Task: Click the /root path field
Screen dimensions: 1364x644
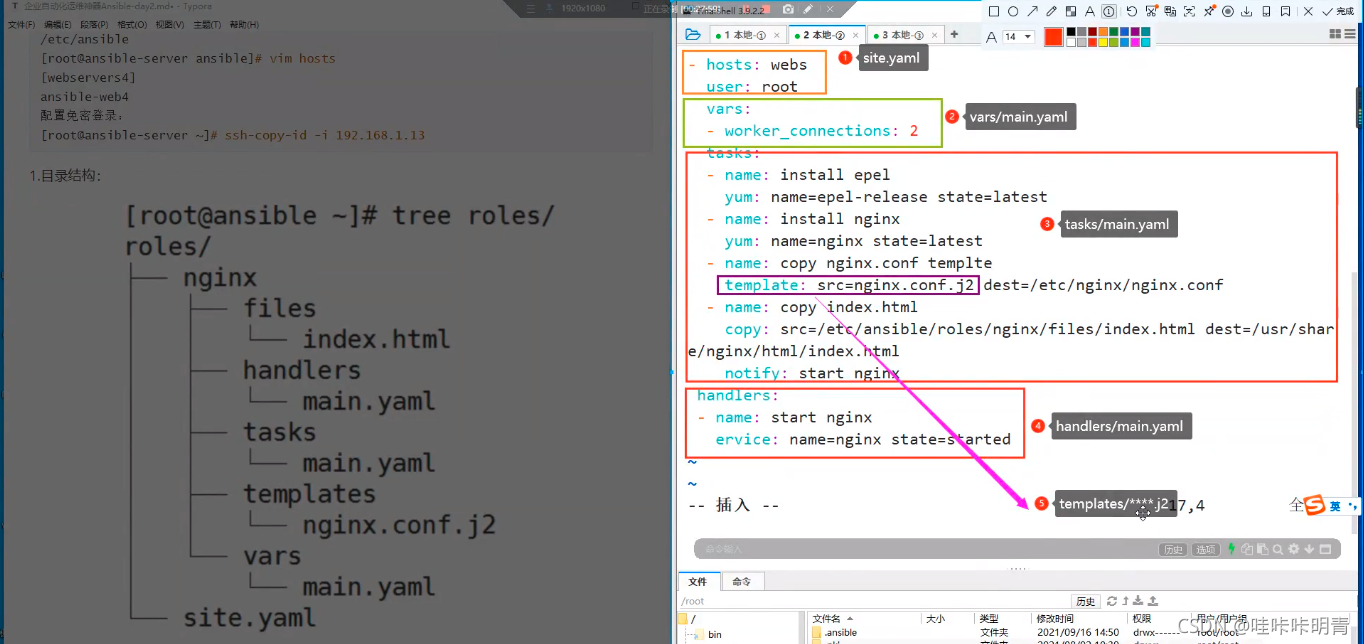Action: click(874, 601)
